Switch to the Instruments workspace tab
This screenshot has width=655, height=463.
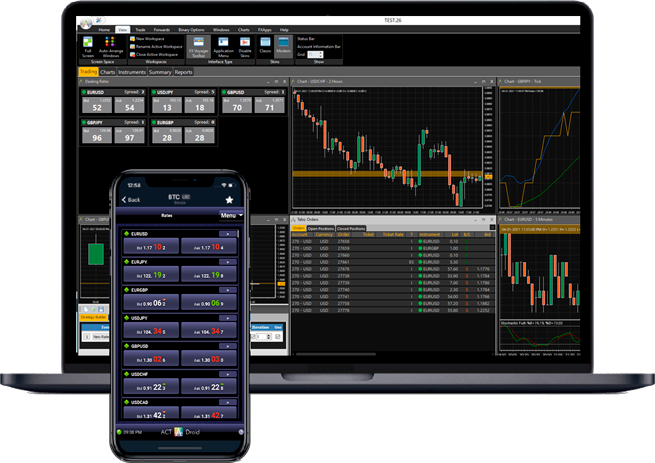point(131,72)
